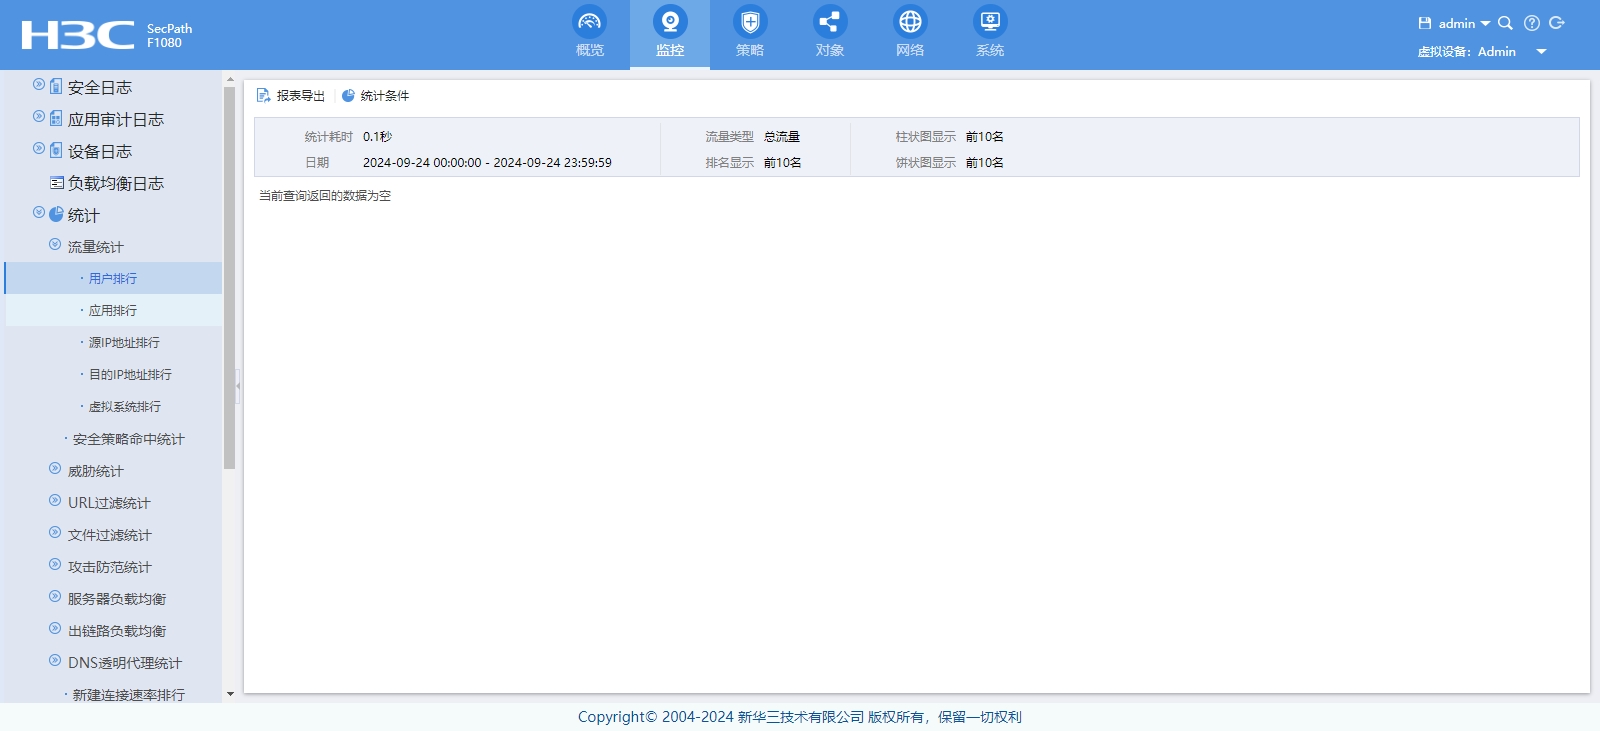This screenshot has height=731, width=1600.
Task: Open help via the question mark icon
Action: pos(1531,23)
